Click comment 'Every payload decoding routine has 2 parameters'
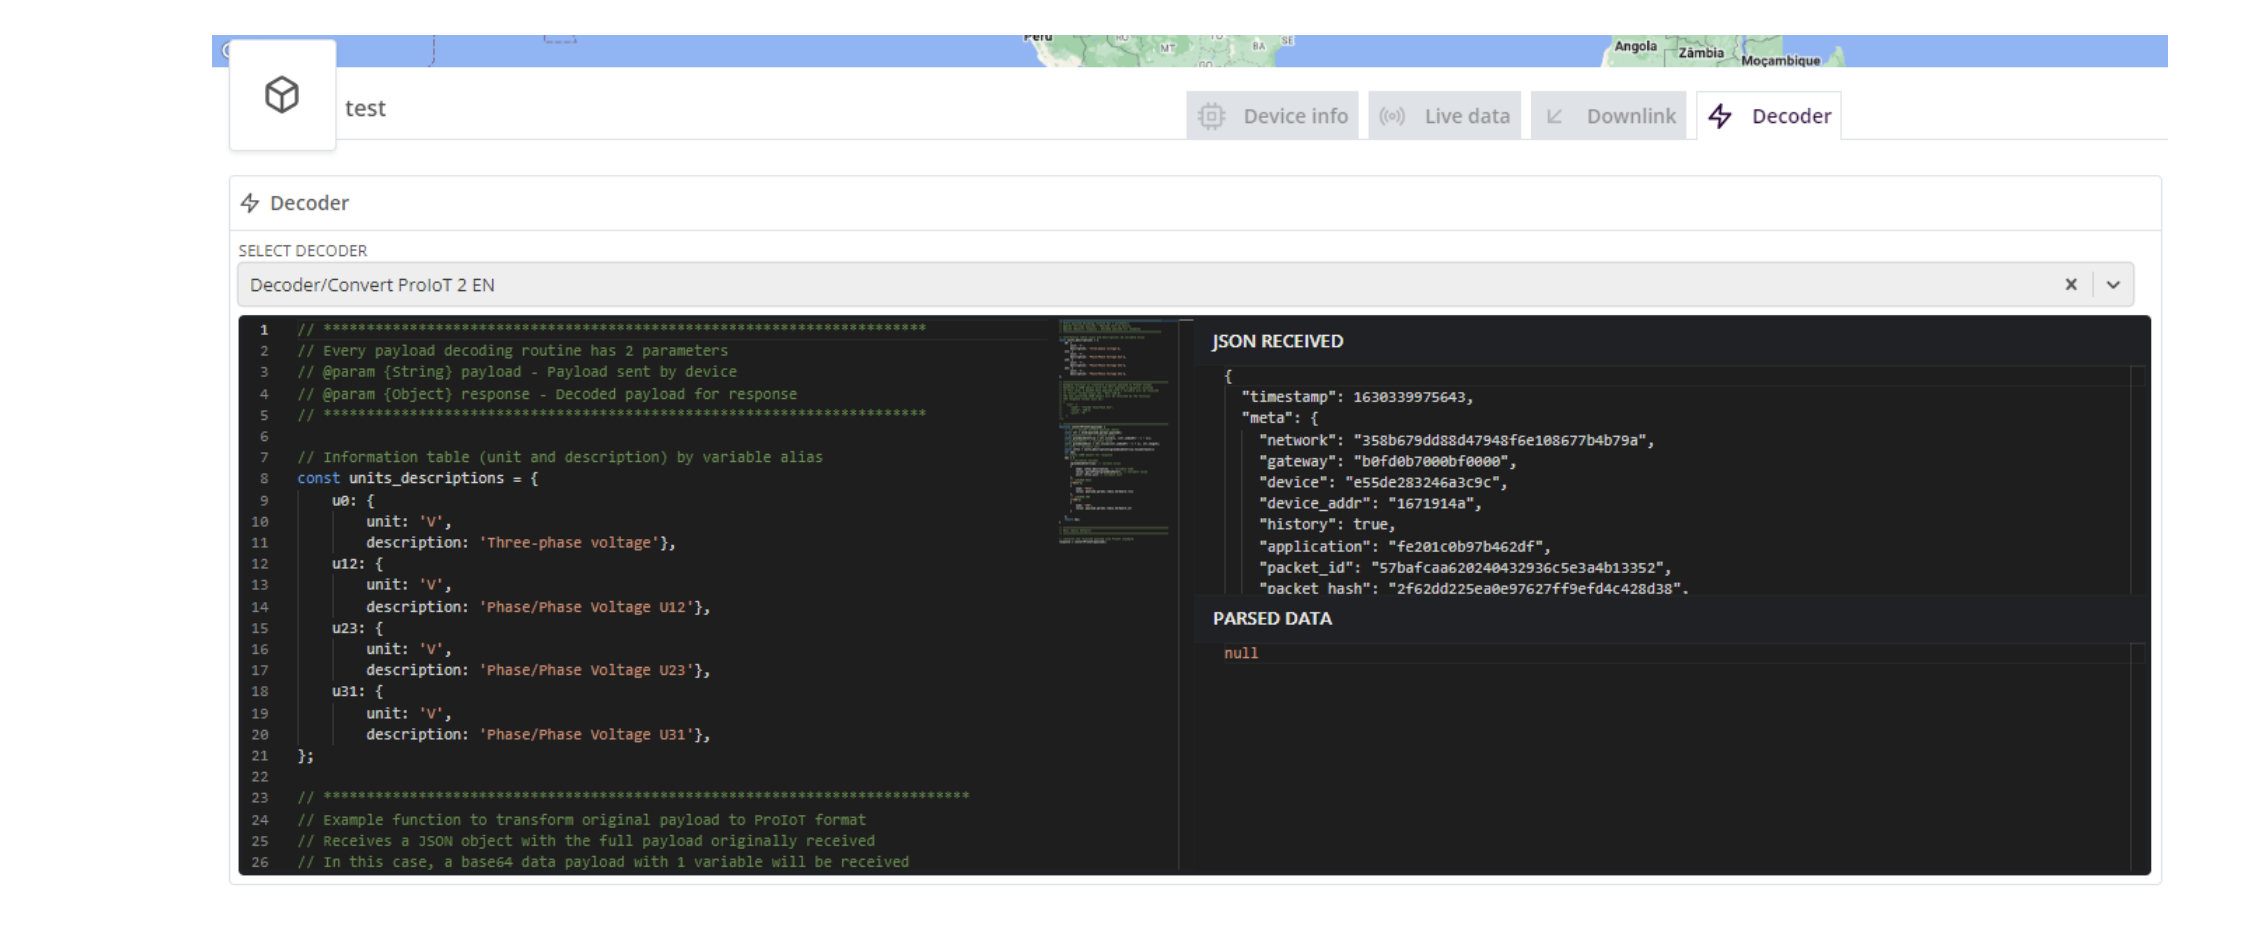This screenshot has height=930, width=2268. coord(512,351)
